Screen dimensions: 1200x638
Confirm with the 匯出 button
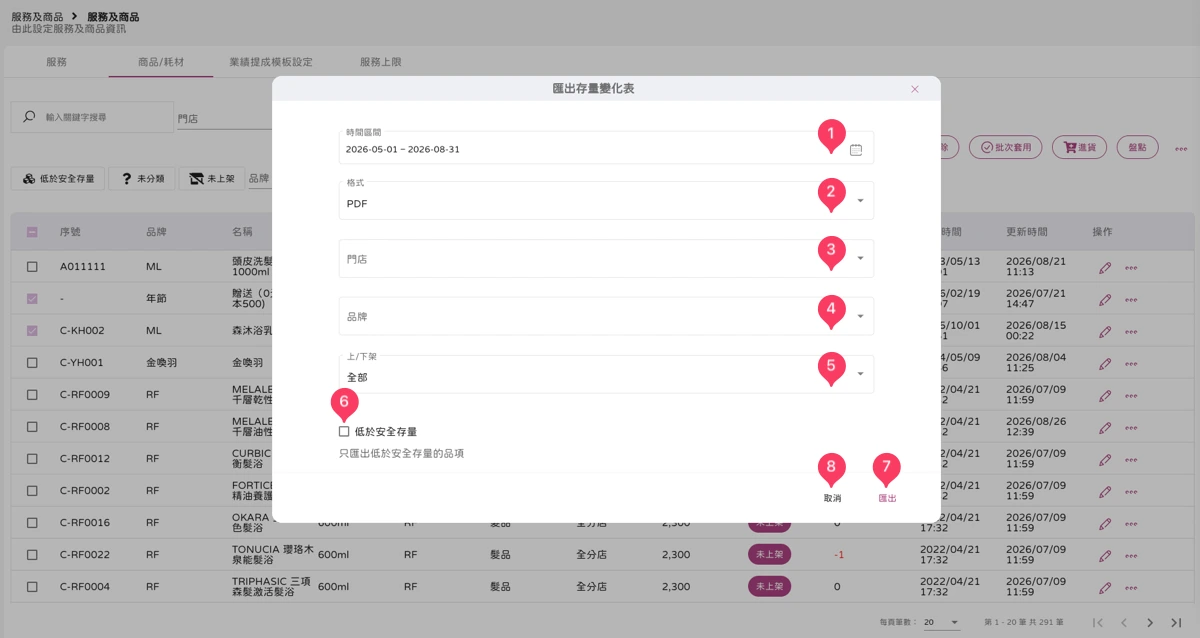[x=887, y=498]
